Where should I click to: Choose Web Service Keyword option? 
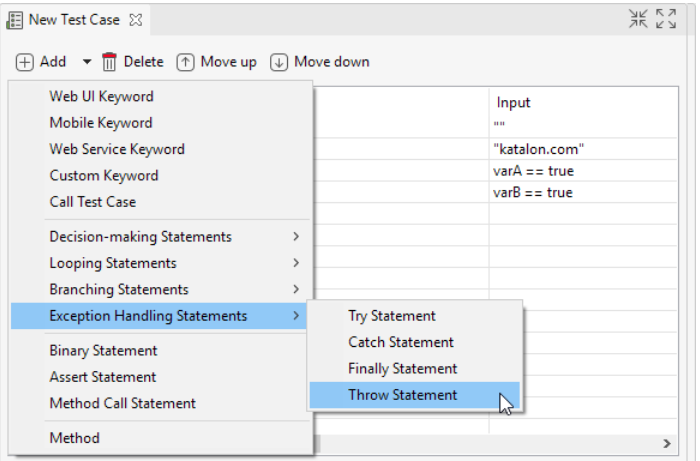tap(117, 149)
